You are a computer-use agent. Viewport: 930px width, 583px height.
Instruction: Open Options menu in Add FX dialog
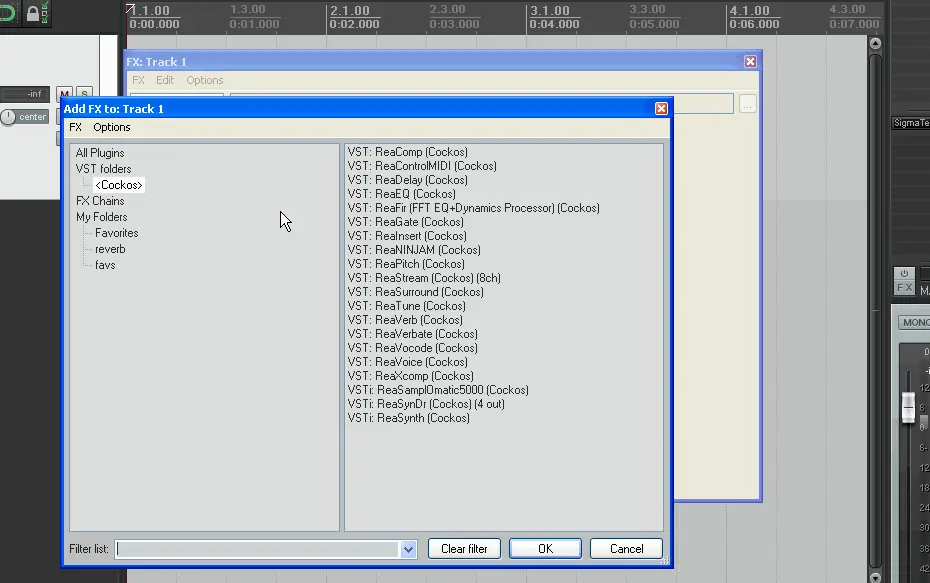[112, 127]
